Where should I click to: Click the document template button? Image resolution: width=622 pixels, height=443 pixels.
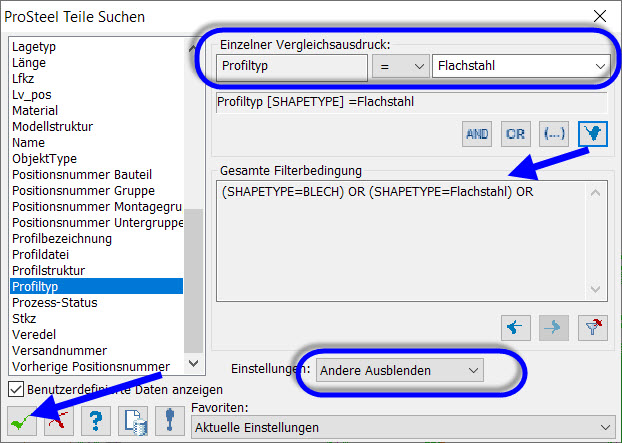pyautogui.click(x=133, y=421)
